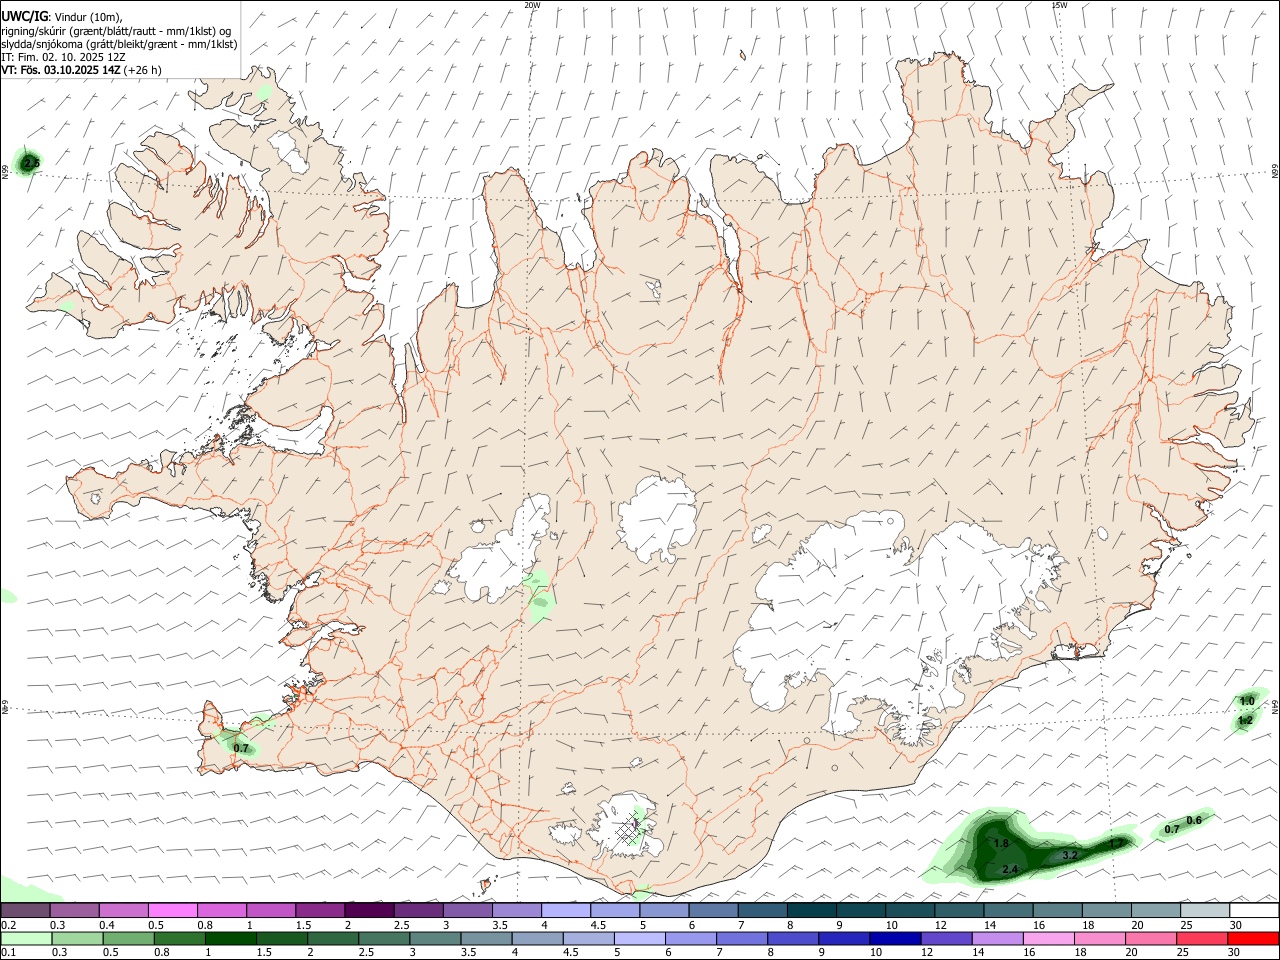The image size is (1280, 960).
Task: Select the darkest plum 2 snow-scale swatch
Action: coord(369,910)
